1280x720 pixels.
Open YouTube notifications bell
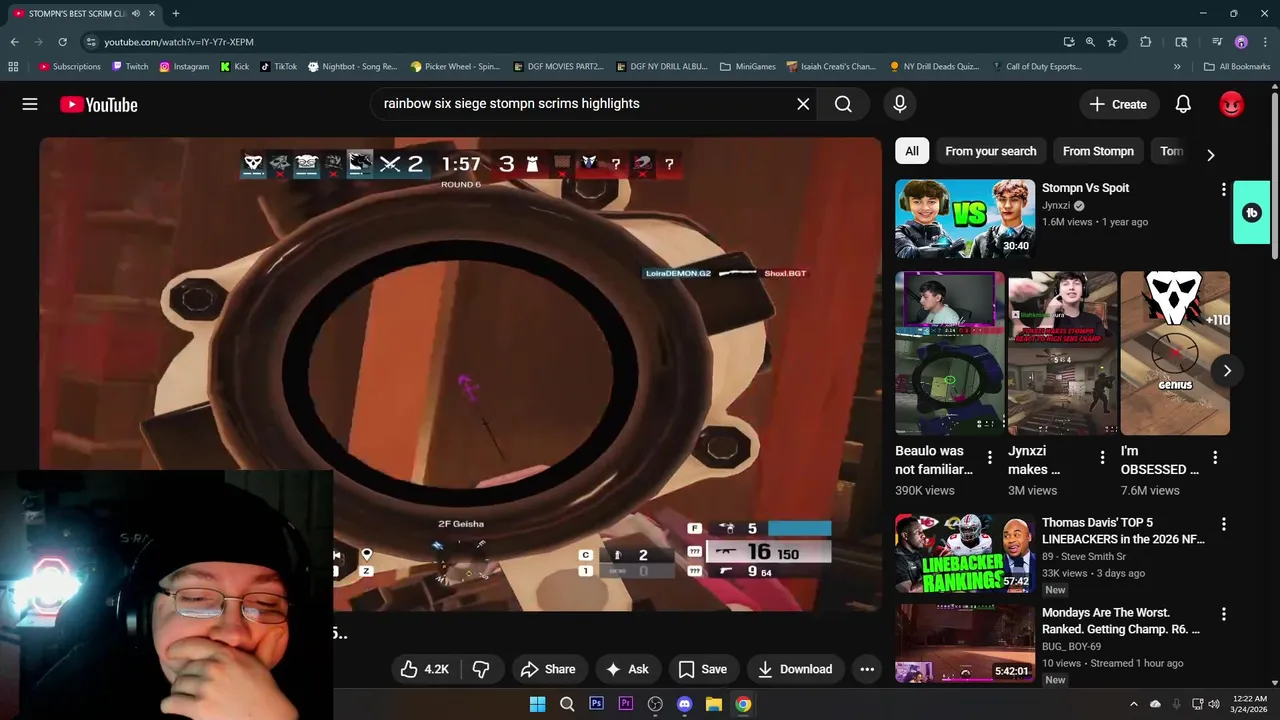(1183, 104)
